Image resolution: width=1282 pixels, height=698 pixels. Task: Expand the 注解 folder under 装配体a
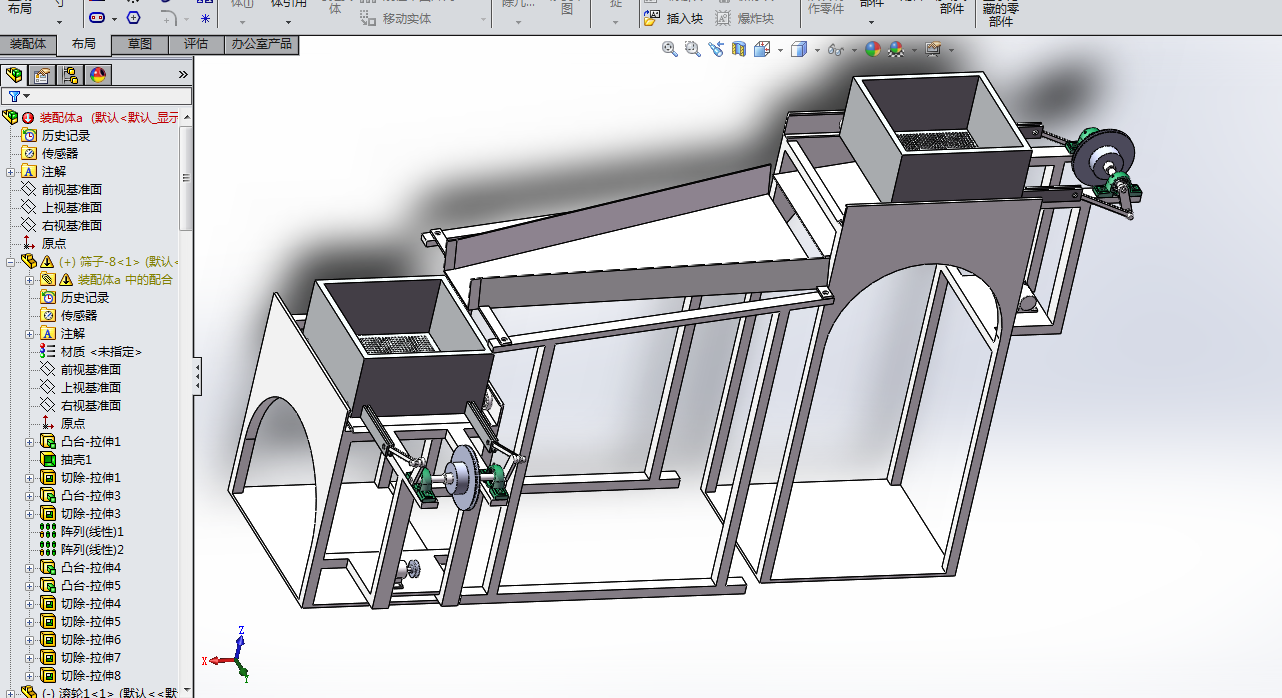[x=11, y=172]
